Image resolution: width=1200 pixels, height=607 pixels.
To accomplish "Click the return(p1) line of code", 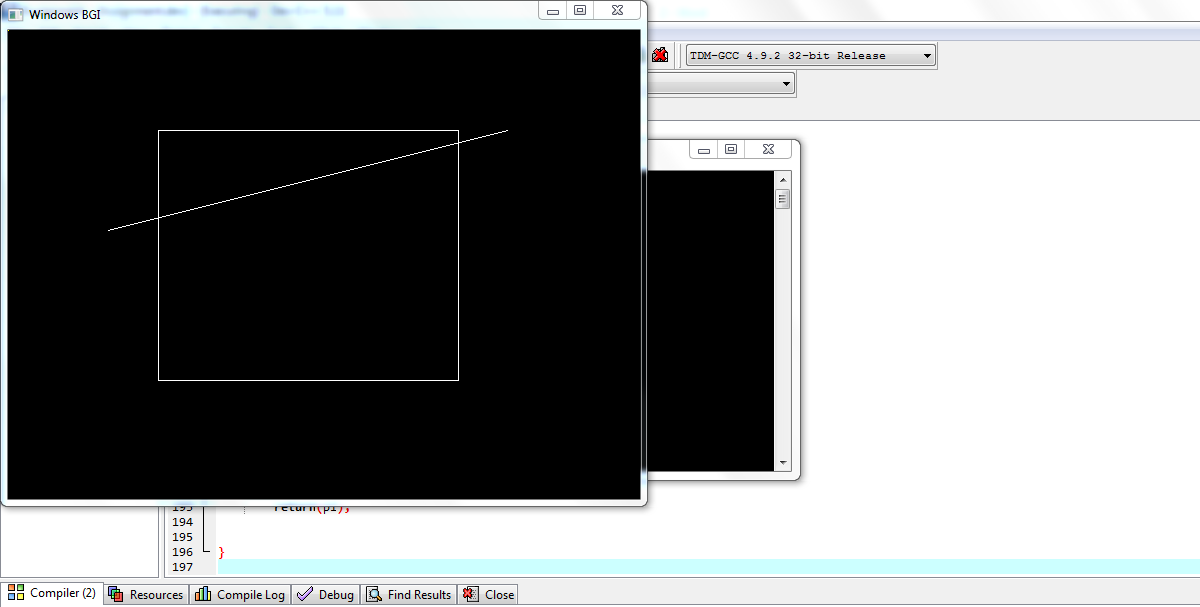I will (x=310, y=506).
